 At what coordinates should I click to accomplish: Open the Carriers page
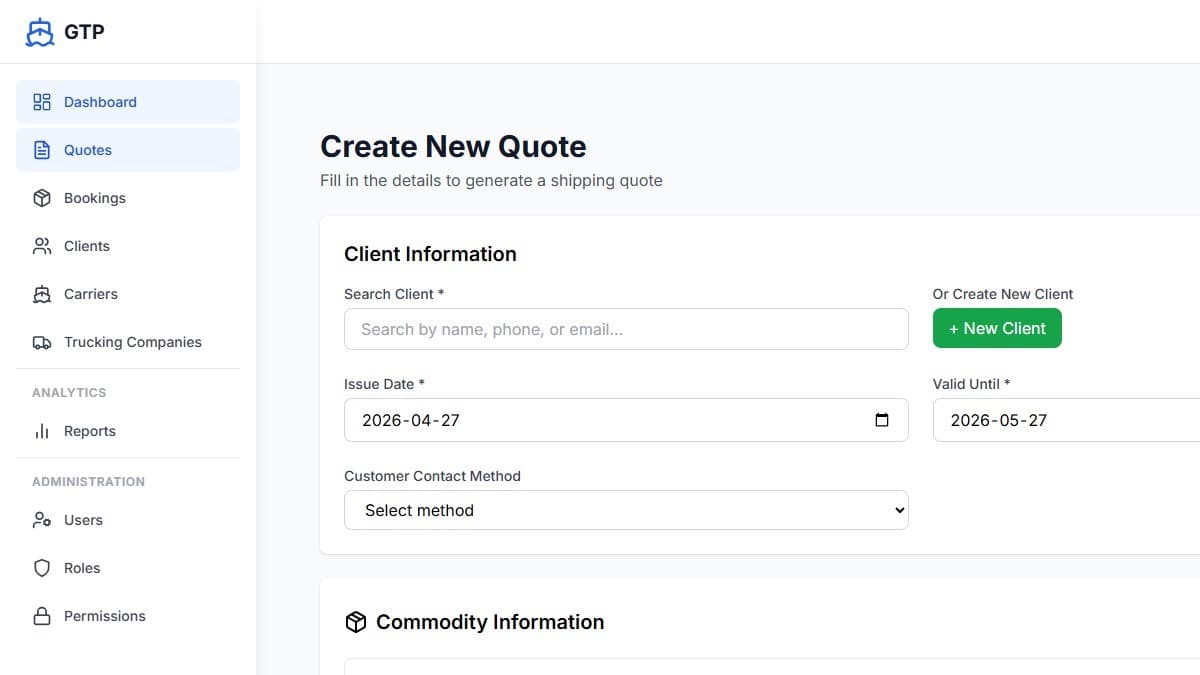click(x=128, y=294)
